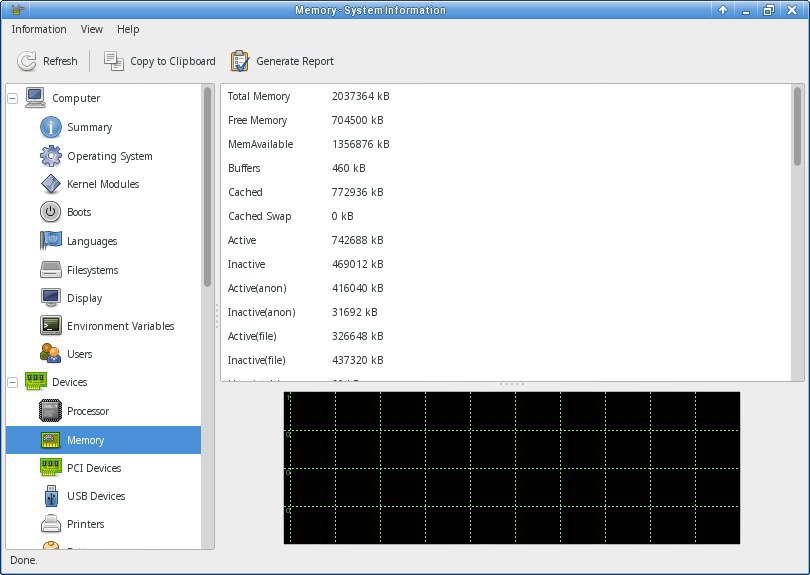Open the Help menu
Viewport: 810px width, 575px height.
128,29
